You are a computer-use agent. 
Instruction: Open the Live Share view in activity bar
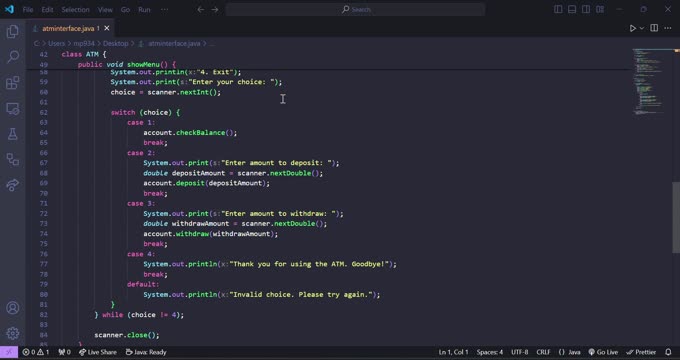(13, 185)
